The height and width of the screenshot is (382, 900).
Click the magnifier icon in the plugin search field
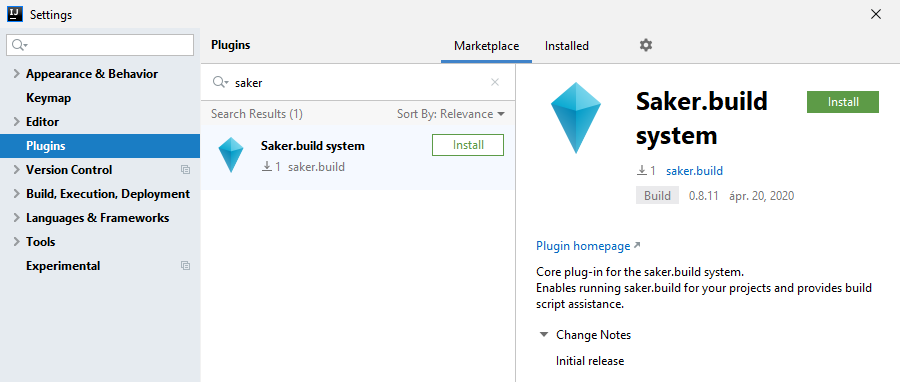click(x=220, y=82)
